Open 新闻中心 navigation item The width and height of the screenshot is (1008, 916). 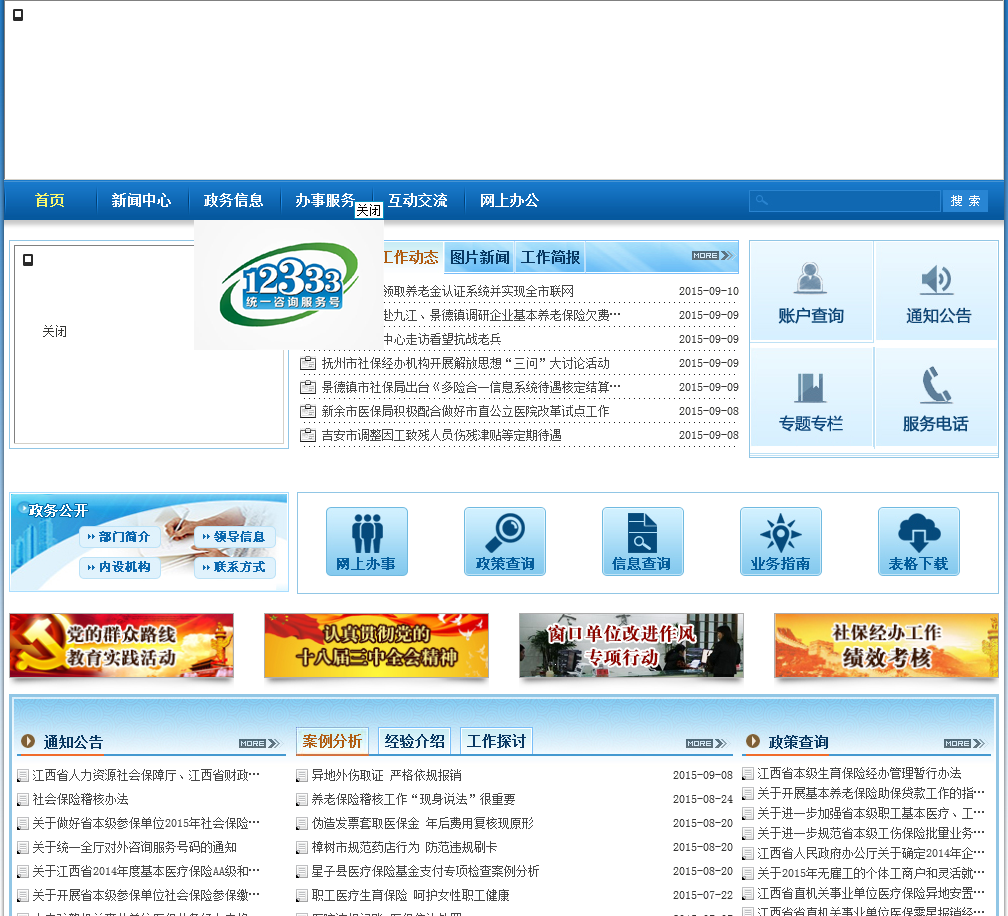click(141, 201)
